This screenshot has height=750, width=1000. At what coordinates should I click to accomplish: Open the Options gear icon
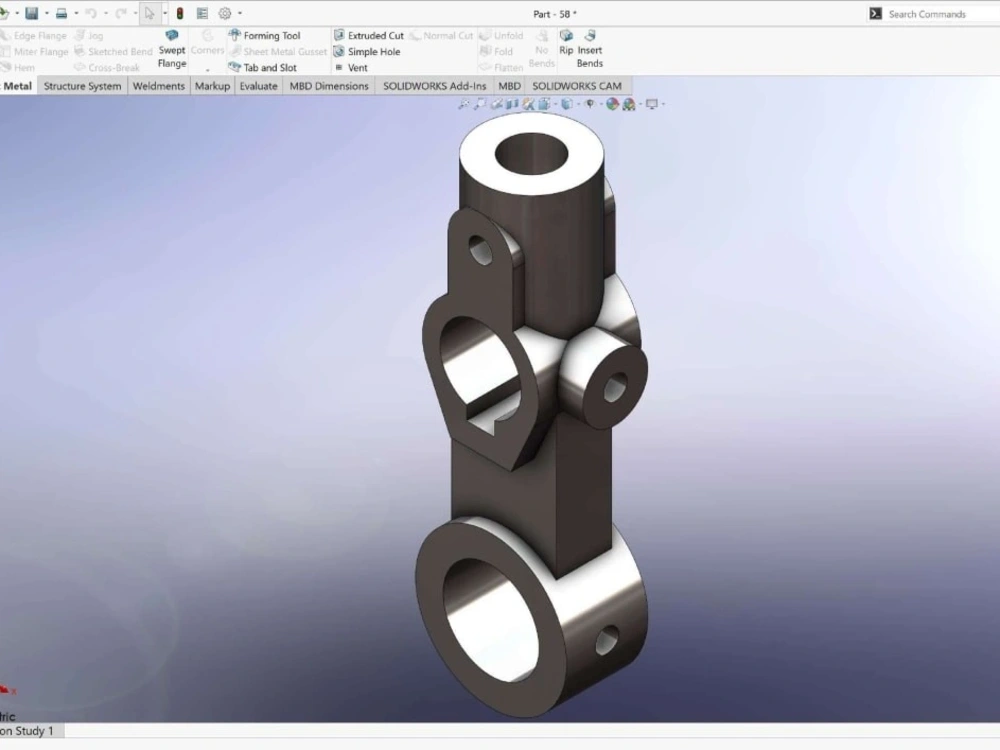point(224,13)
